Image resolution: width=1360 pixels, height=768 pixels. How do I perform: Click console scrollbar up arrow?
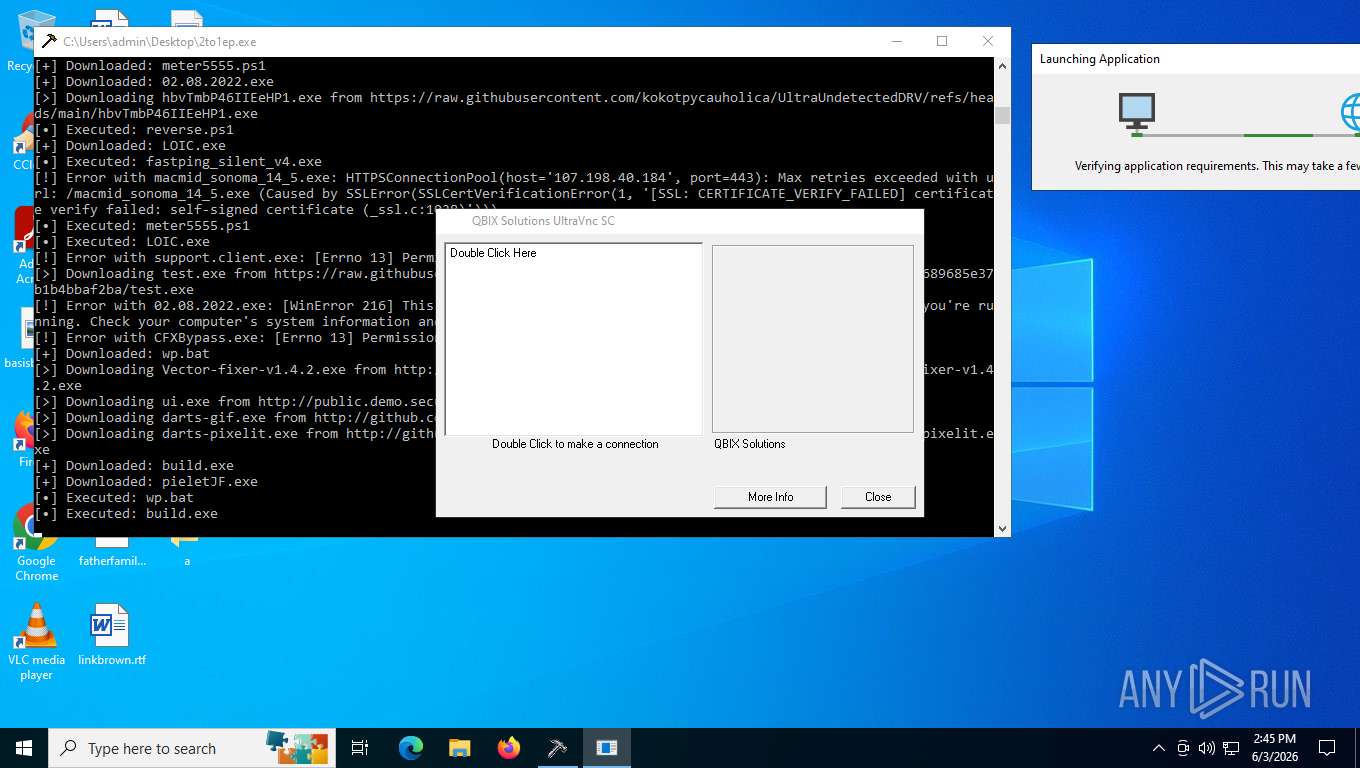point(1002,65)
